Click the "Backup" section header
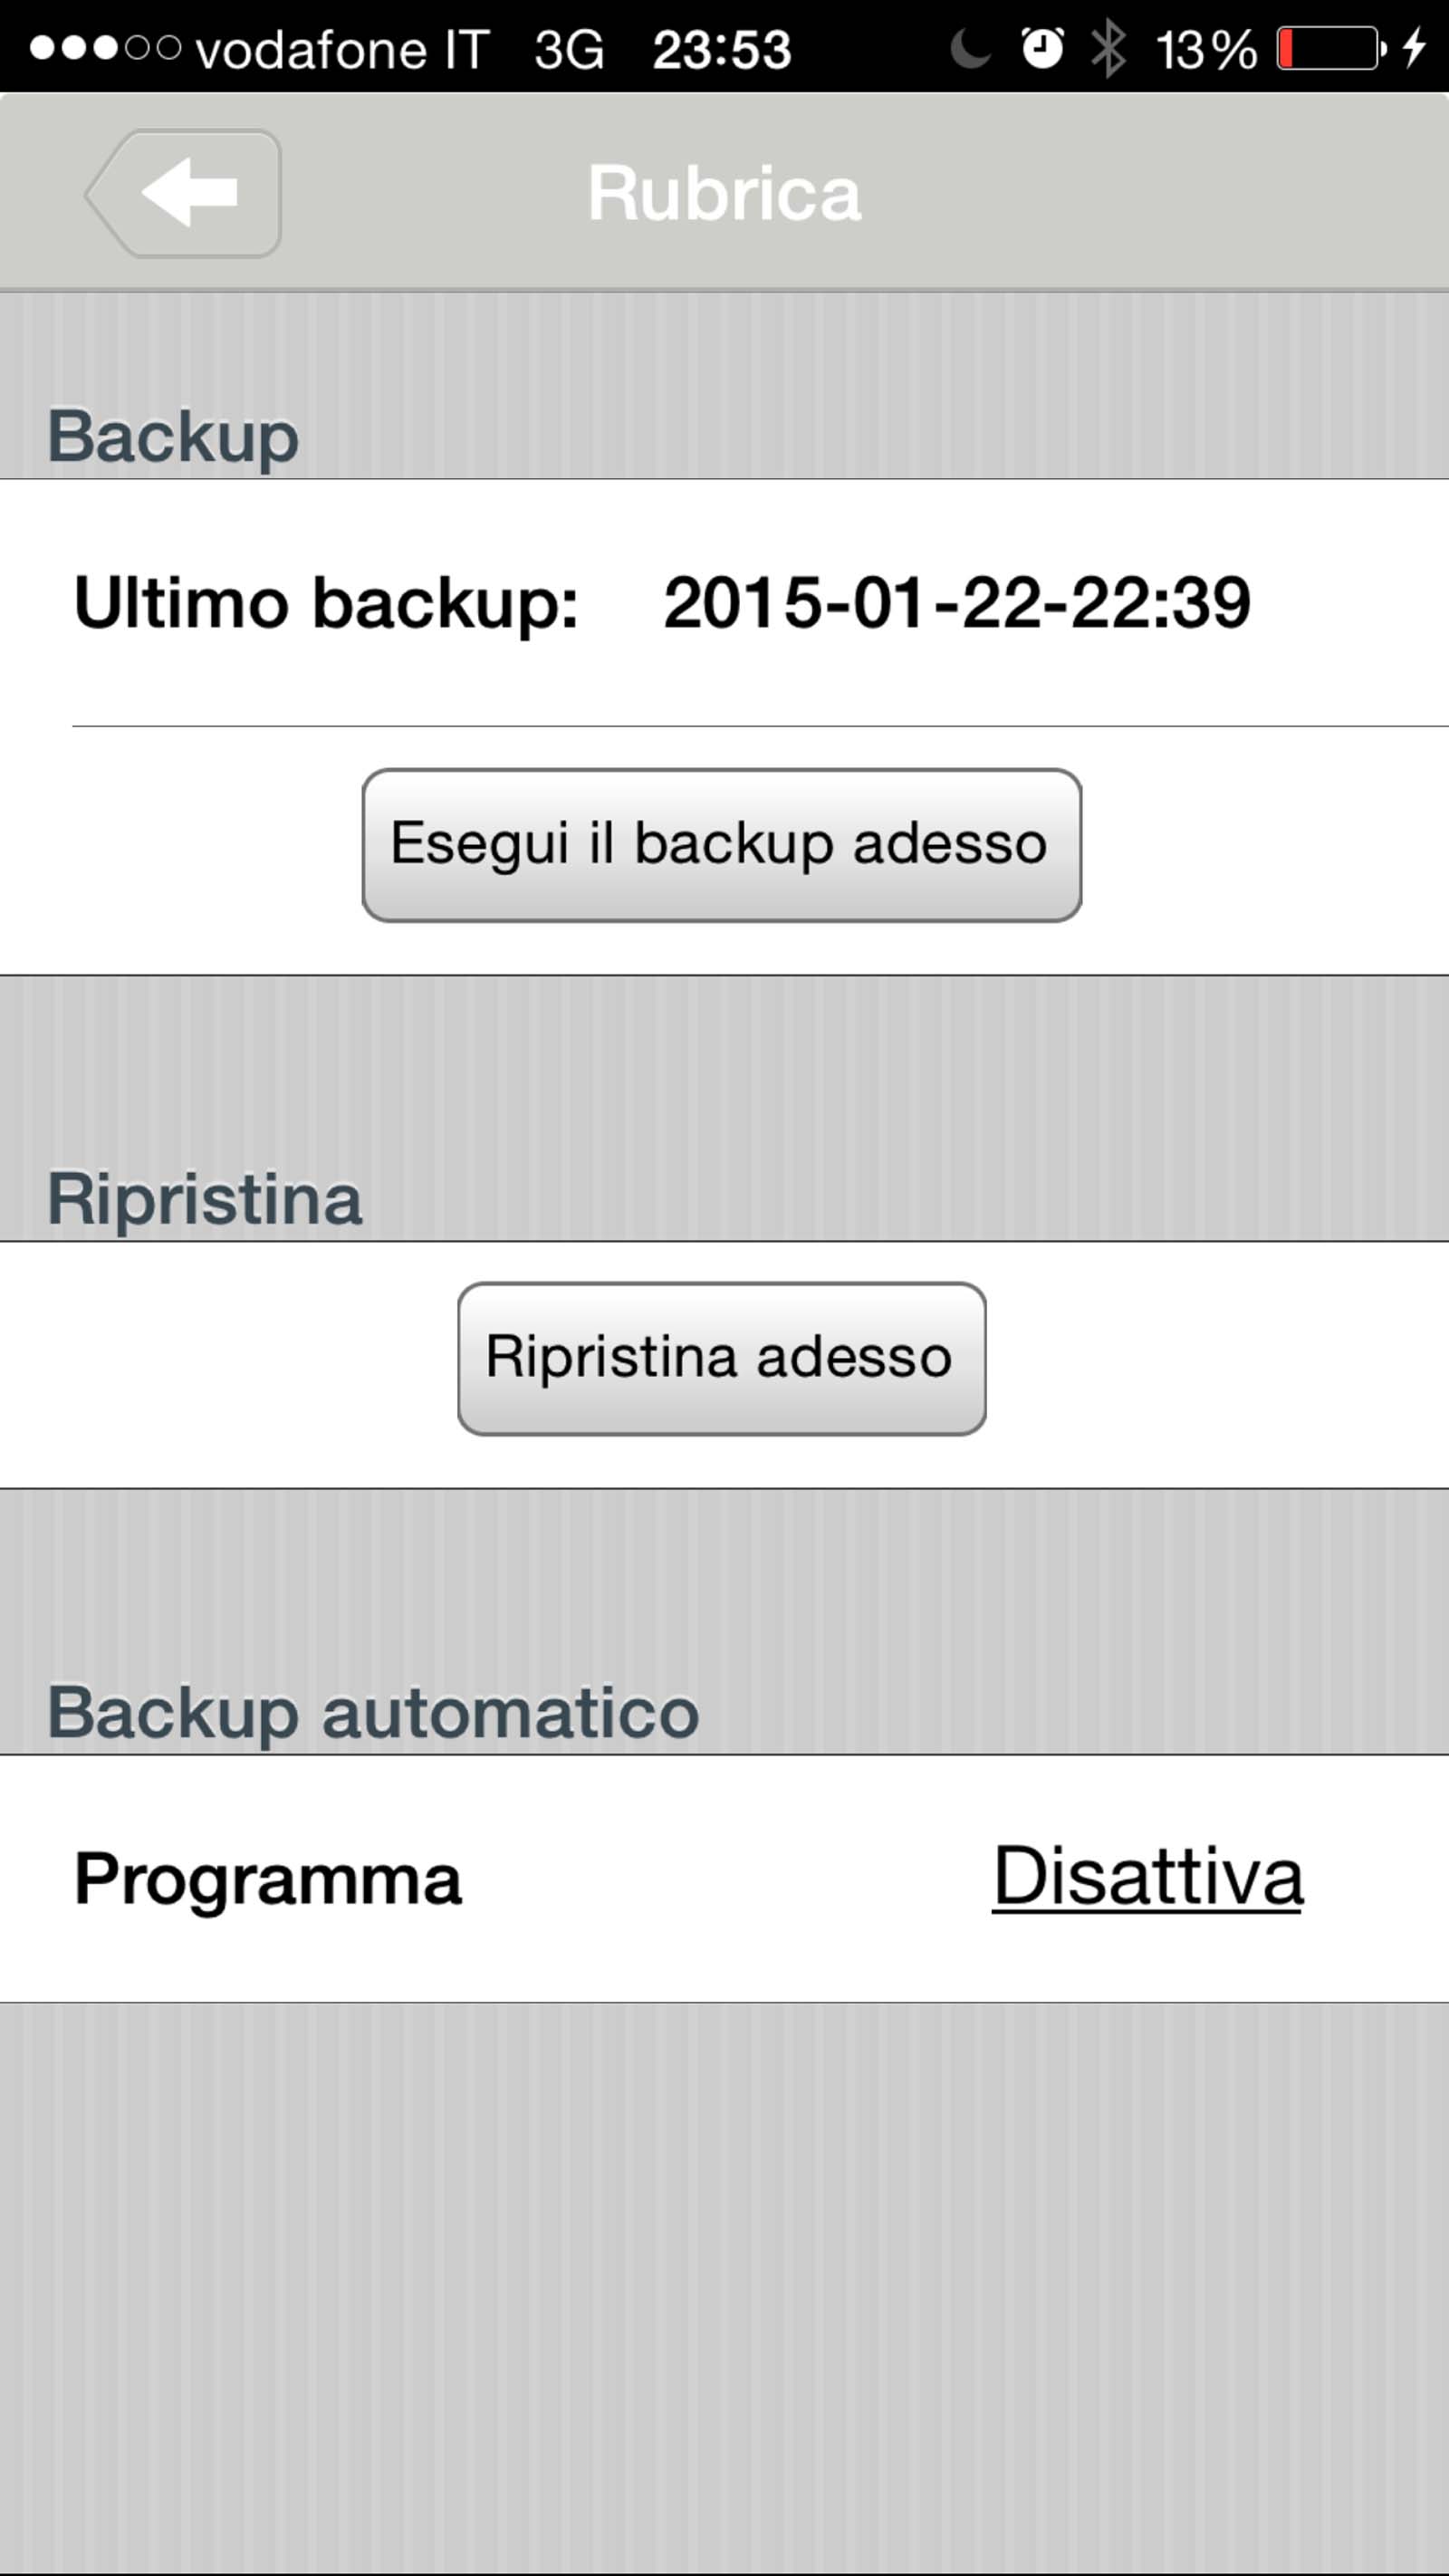Image resolution: width=1449 pixels, height=2576 pixels. [x=173, y=436]
